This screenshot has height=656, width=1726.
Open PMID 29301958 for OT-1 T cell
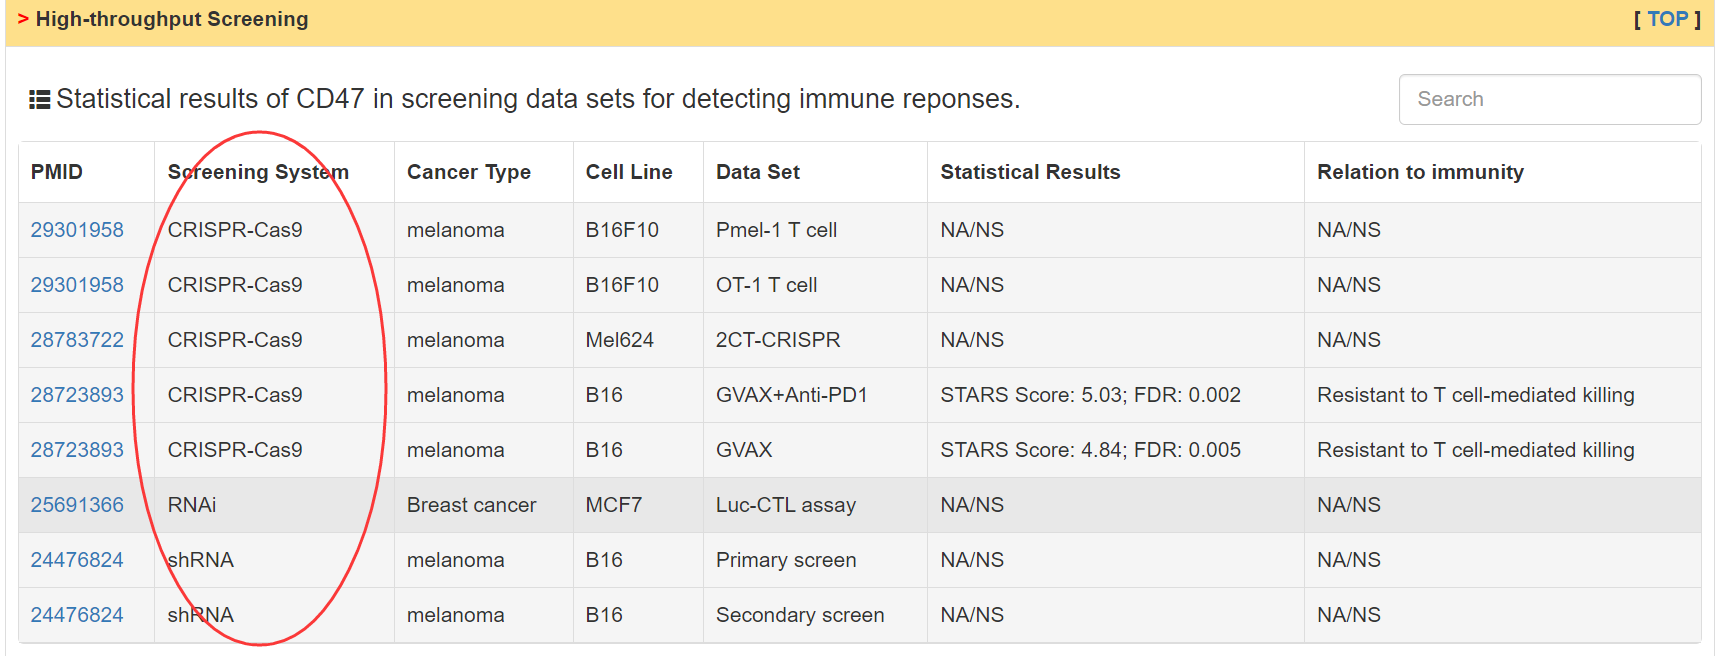(77, 285)
